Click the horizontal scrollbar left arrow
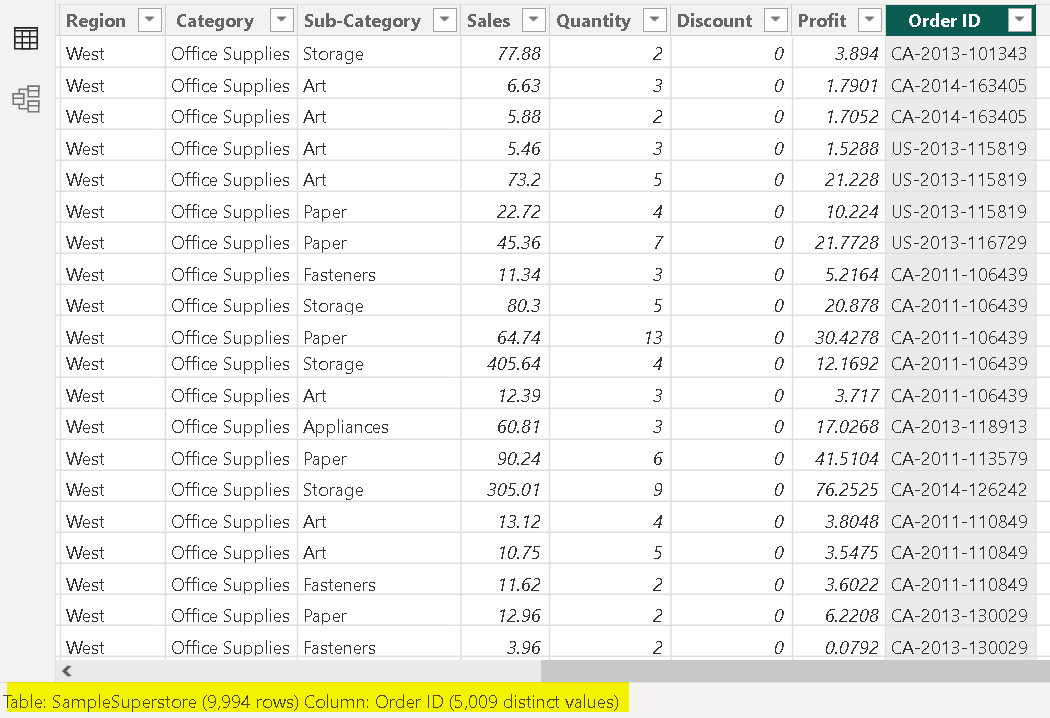The width and height of the screenshot is (1050, 718). pos(68,671)
